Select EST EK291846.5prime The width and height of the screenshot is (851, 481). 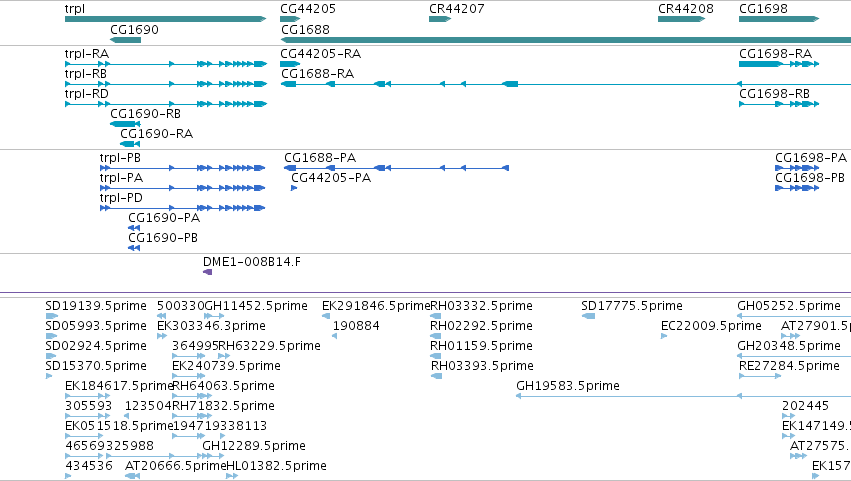(326, 316)
